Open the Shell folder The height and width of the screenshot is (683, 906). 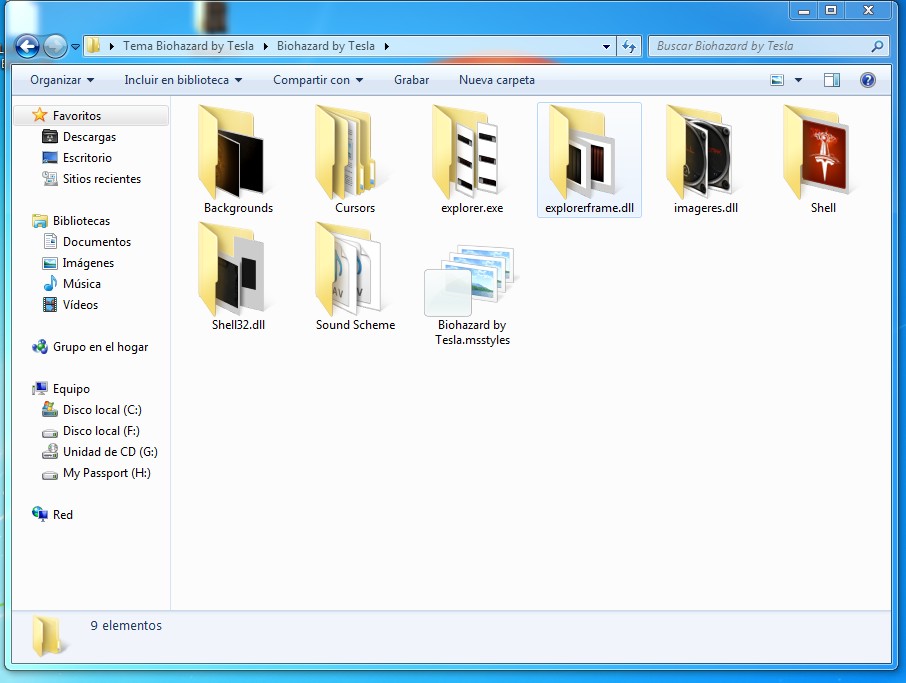click(x=822, y=153)
